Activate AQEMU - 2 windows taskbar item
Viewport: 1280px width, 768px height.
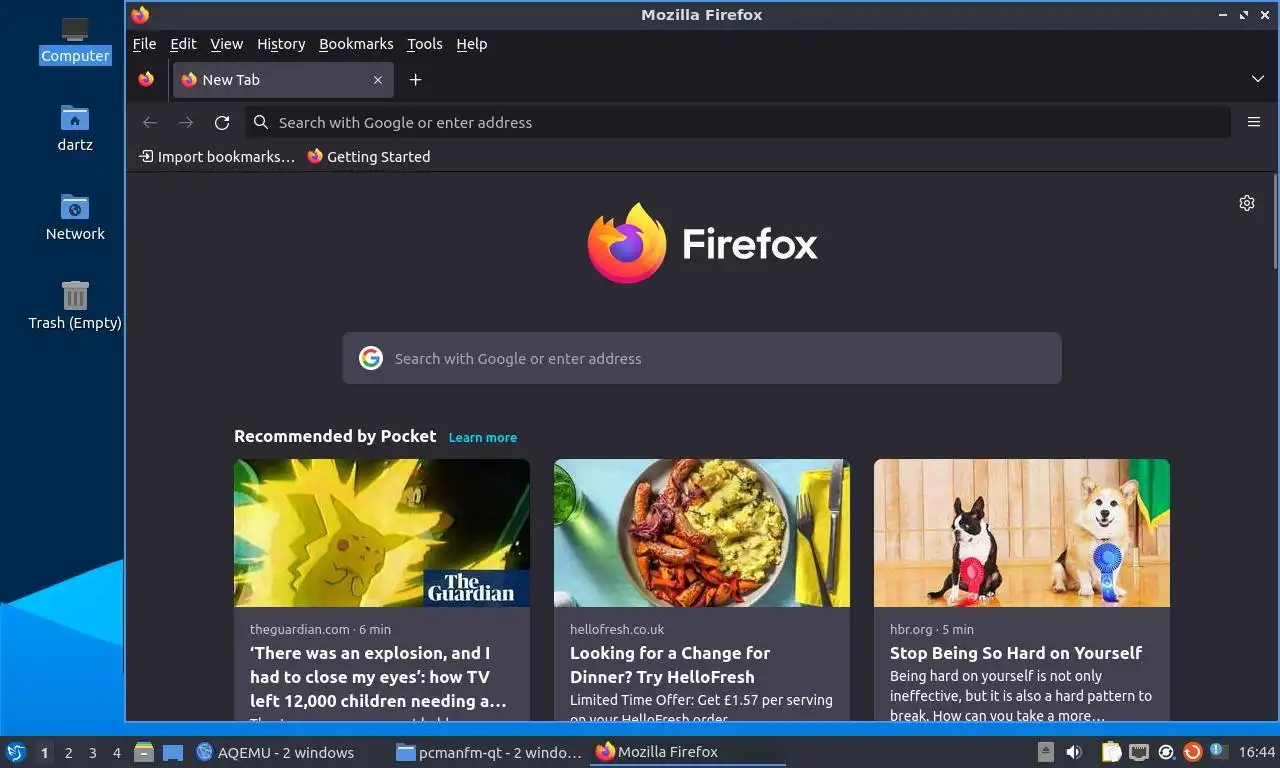288,752
